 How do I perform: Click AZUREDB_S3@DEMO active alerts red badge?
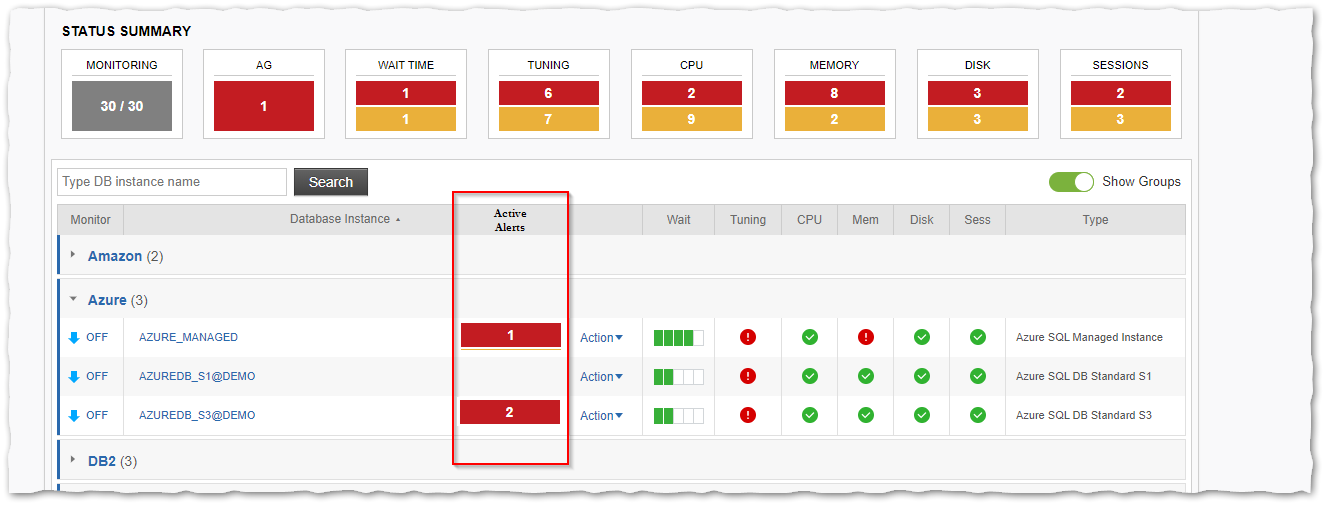(x=510, y=412)
